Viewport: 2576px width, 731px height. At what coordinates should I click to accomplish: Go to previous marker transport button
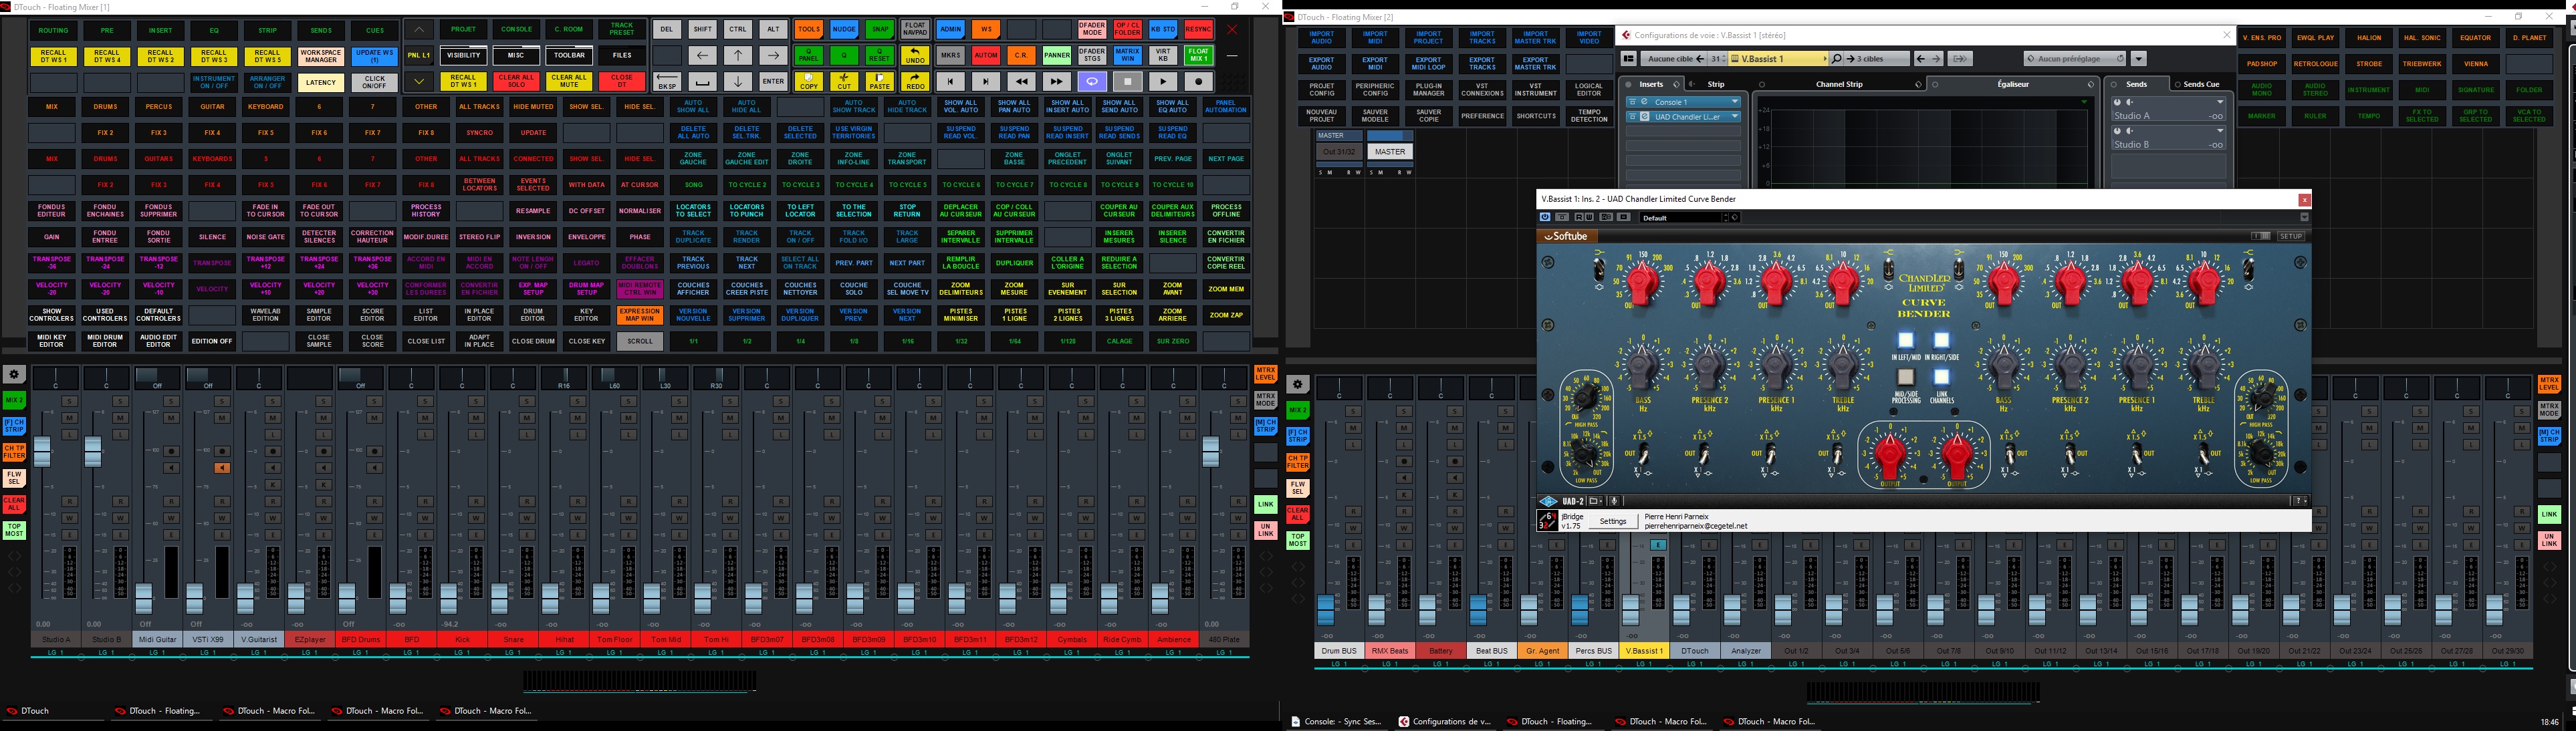click(950, 81)
